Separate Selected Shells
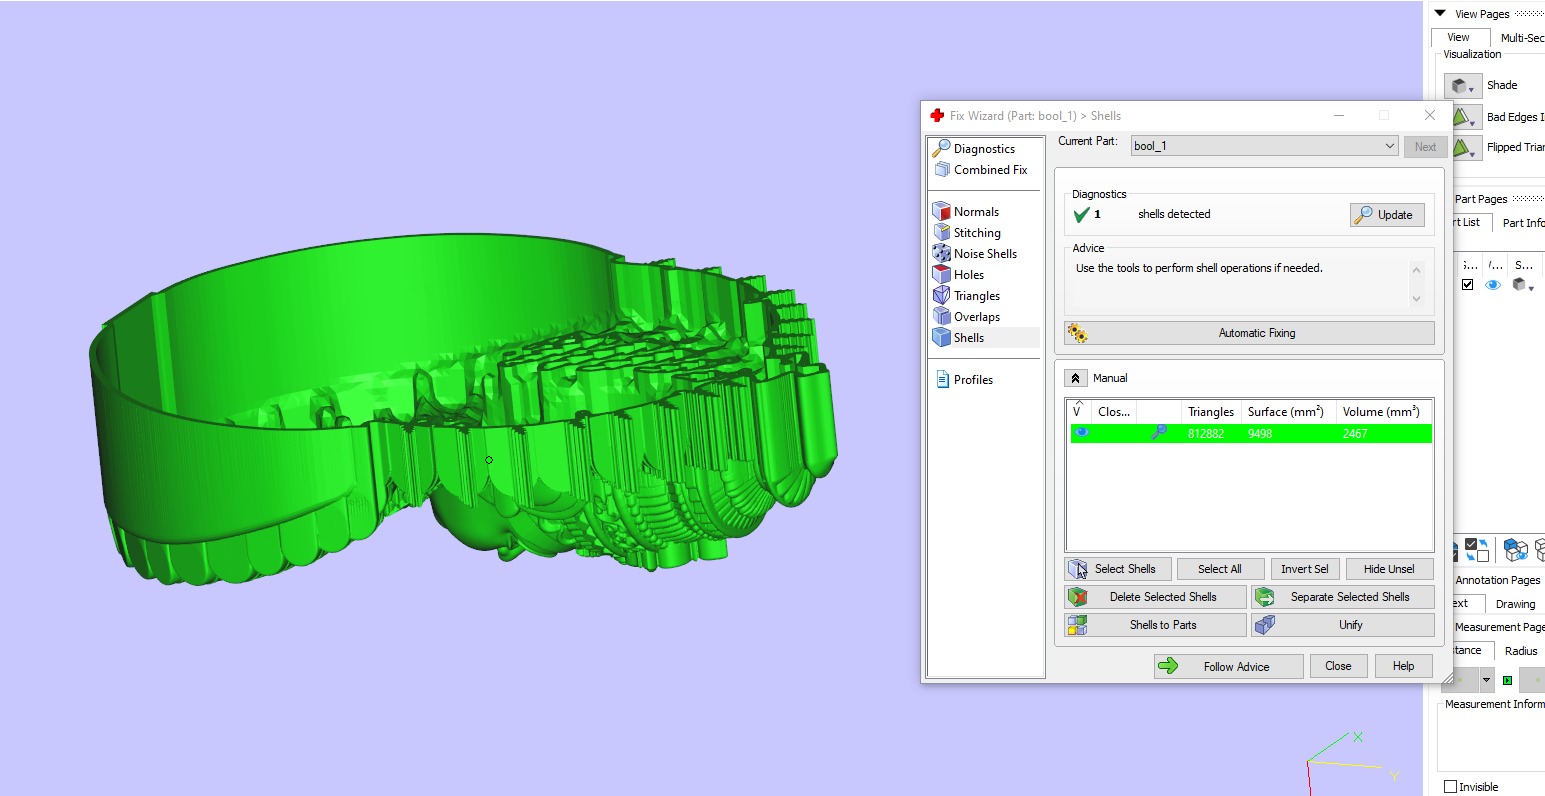 click(x=1342, y=597)
